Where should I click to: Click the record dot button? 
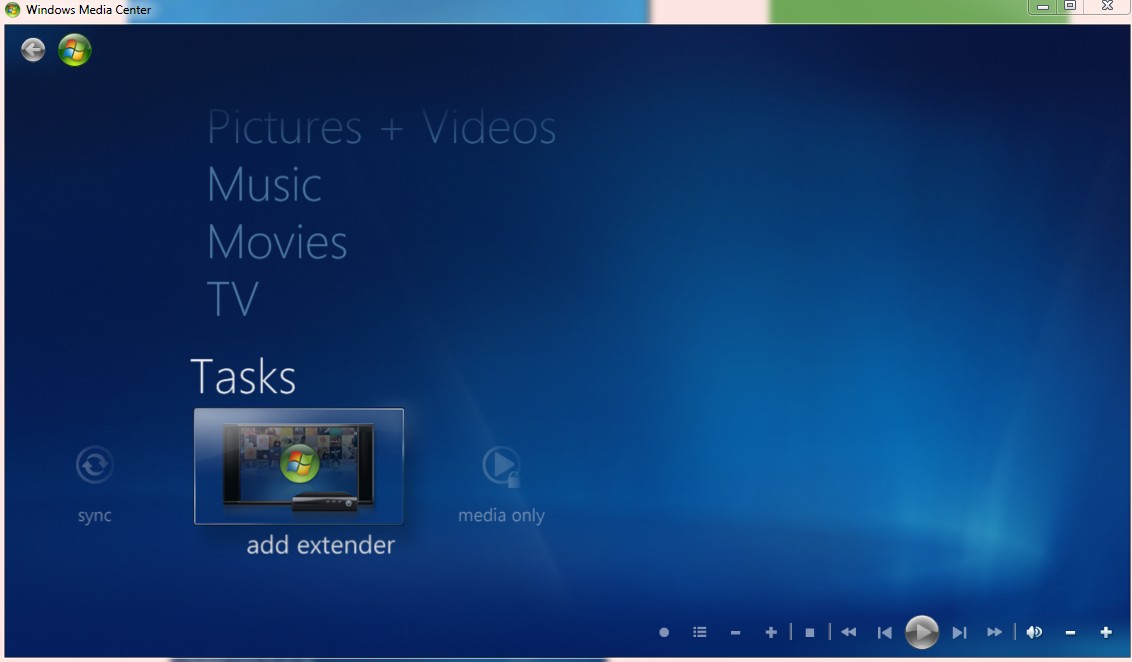664,632
